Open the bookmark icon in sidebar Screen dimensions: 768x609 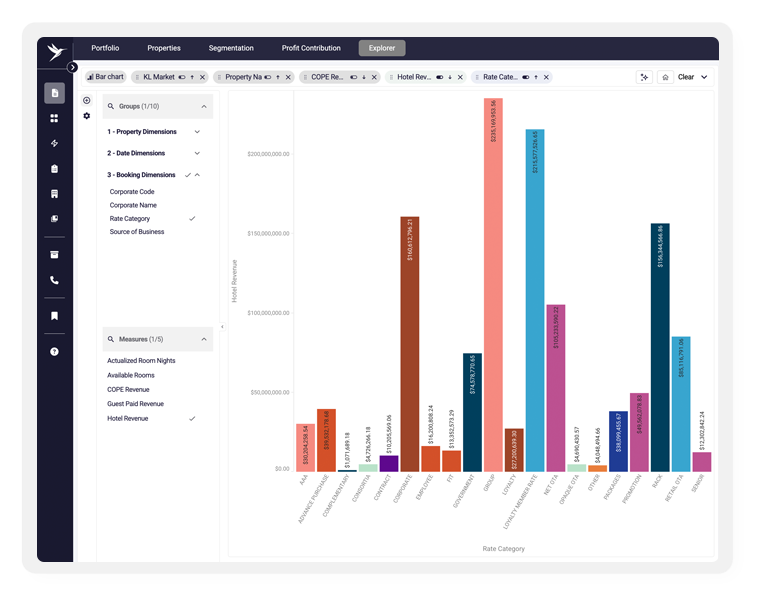(54, 316)
